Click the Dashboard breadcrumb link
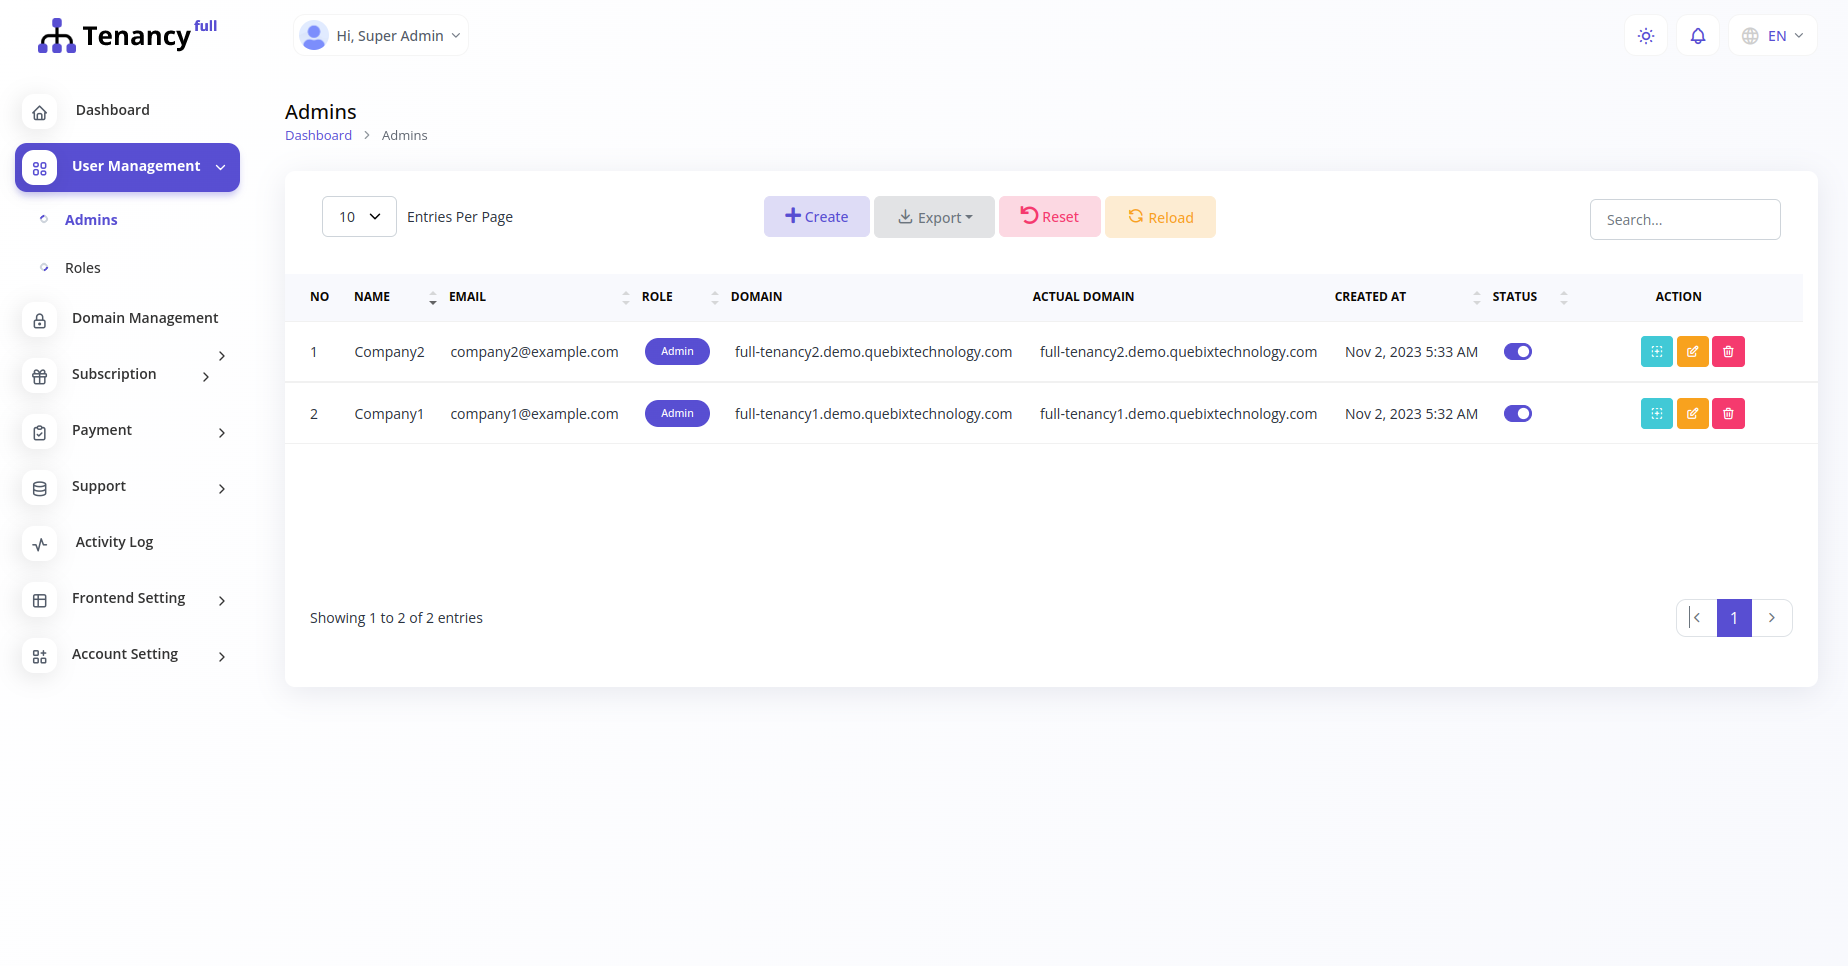Image resolution: width=1848 pixels, height=966 pixels. coord(318,135)
